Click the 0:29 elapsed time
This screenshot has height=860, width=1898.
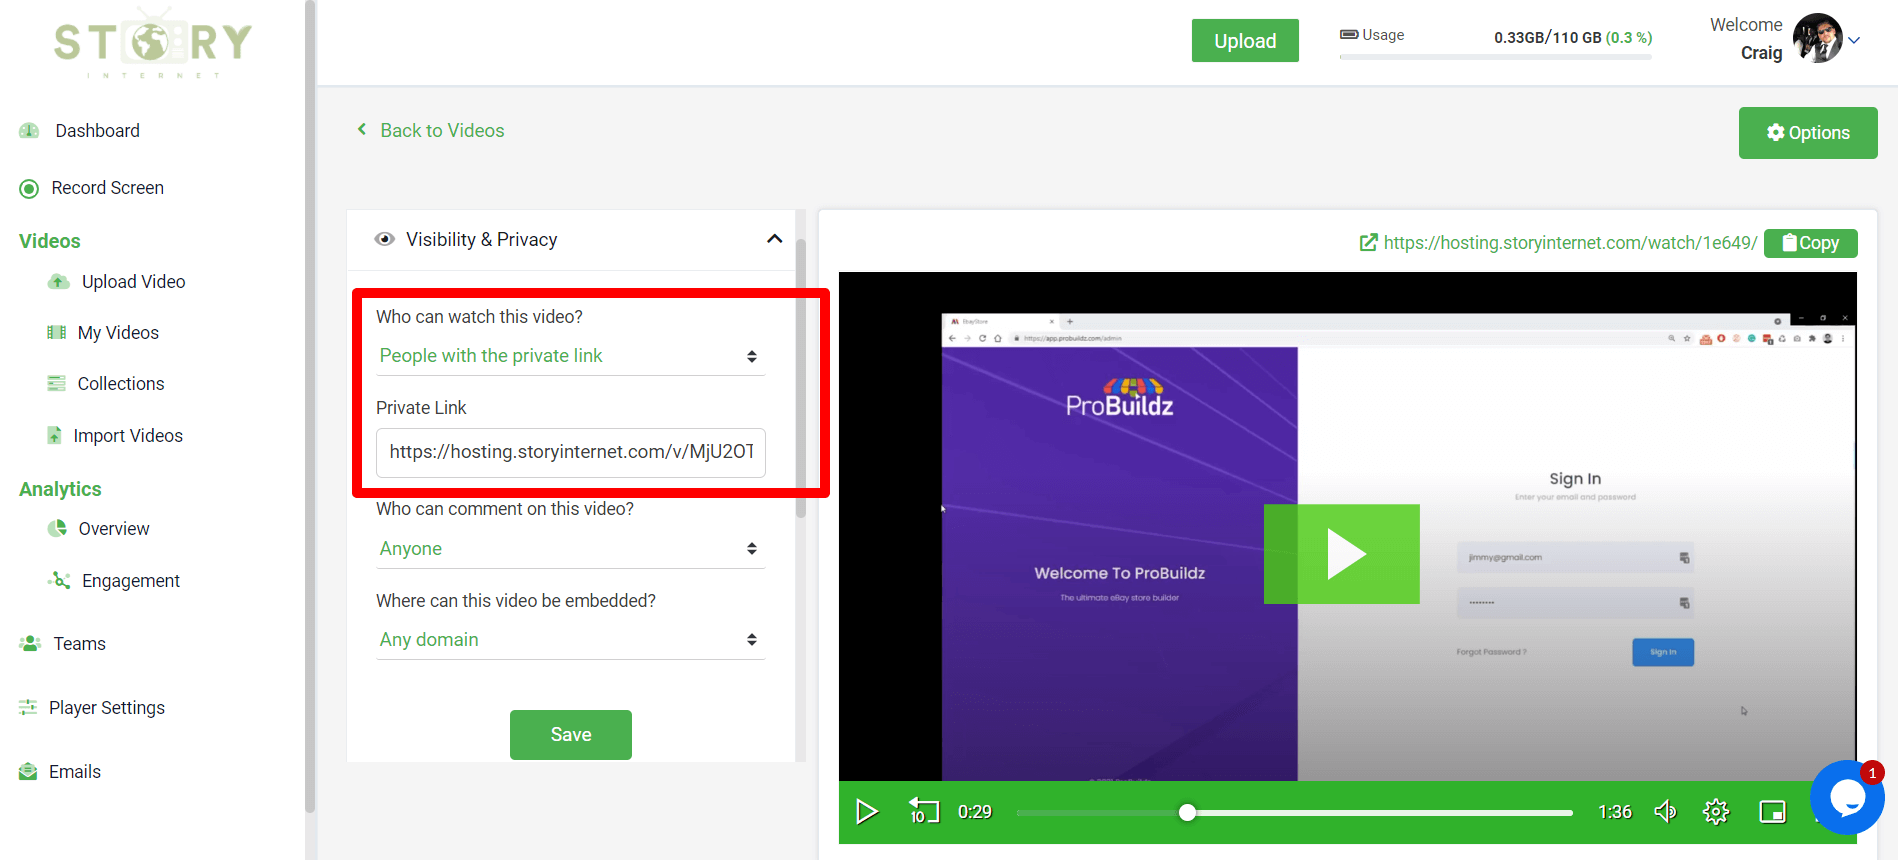point(975,812)
